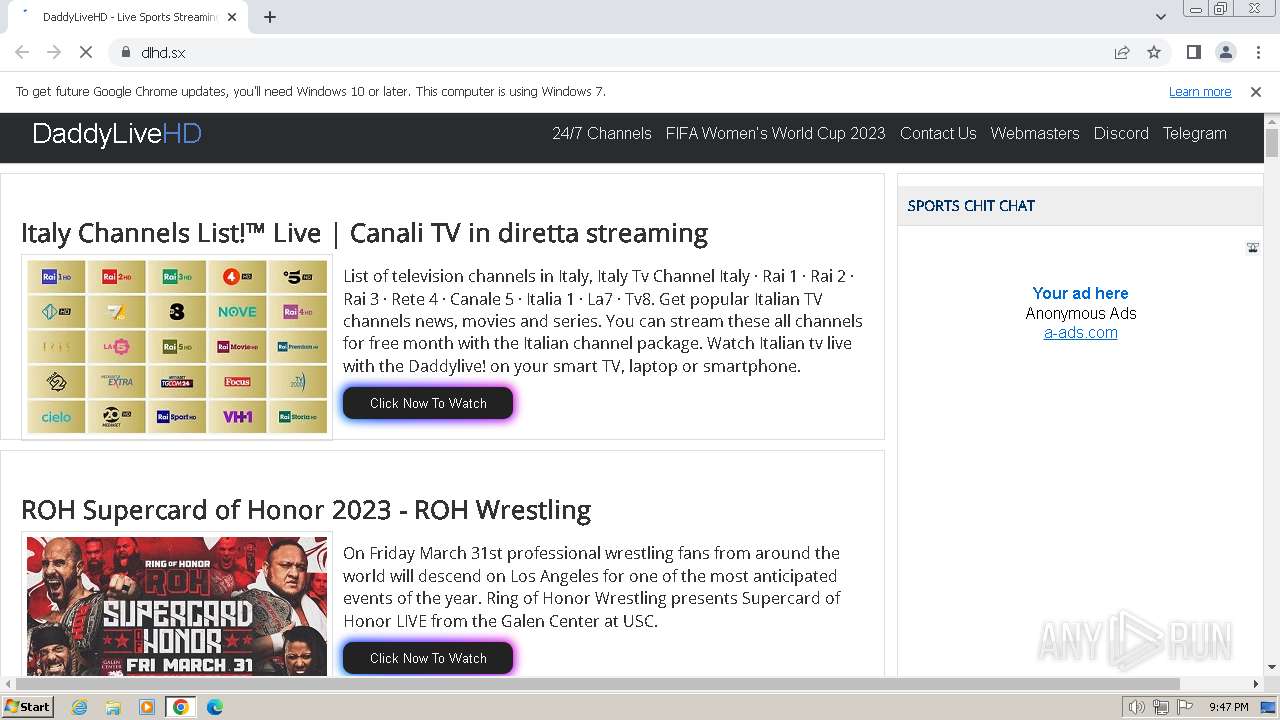The width and height of the screenshot is (1280, 720).
Task: Launch Internet Explorer from taskbar
Action: [80, 707]
